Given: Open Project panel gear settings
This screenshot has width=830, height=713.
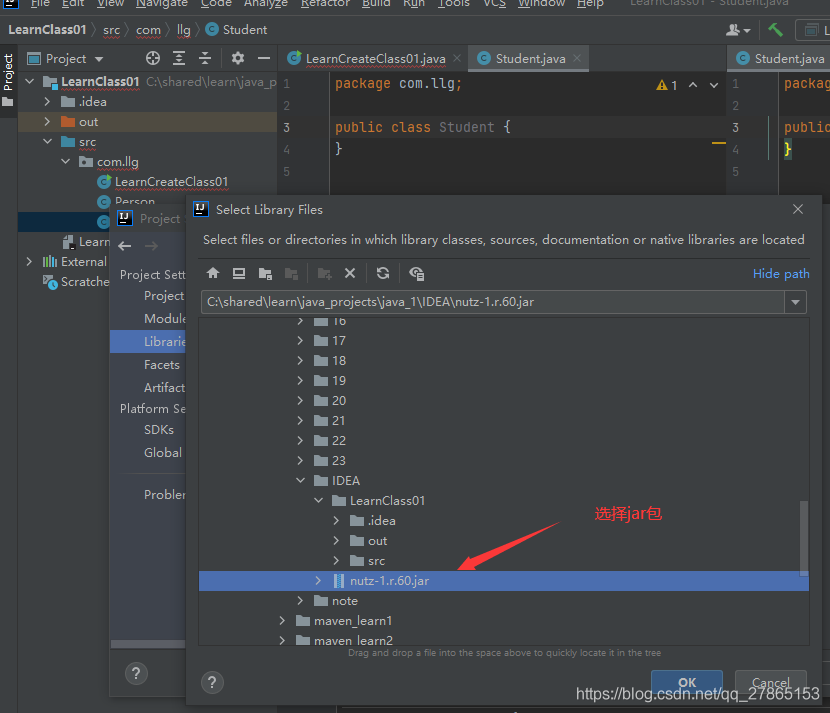Looking at the screenshot, I should (237, 58).
